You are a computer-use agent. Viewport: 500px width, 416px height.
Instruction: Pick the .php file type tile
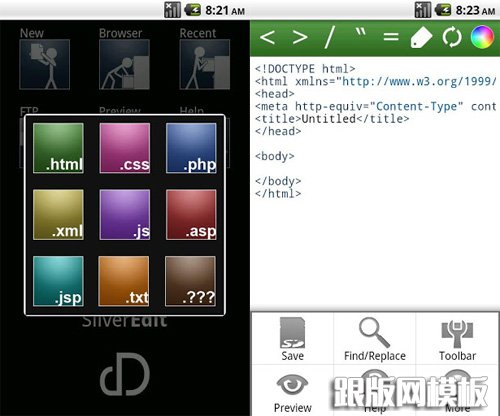(191, 148)
